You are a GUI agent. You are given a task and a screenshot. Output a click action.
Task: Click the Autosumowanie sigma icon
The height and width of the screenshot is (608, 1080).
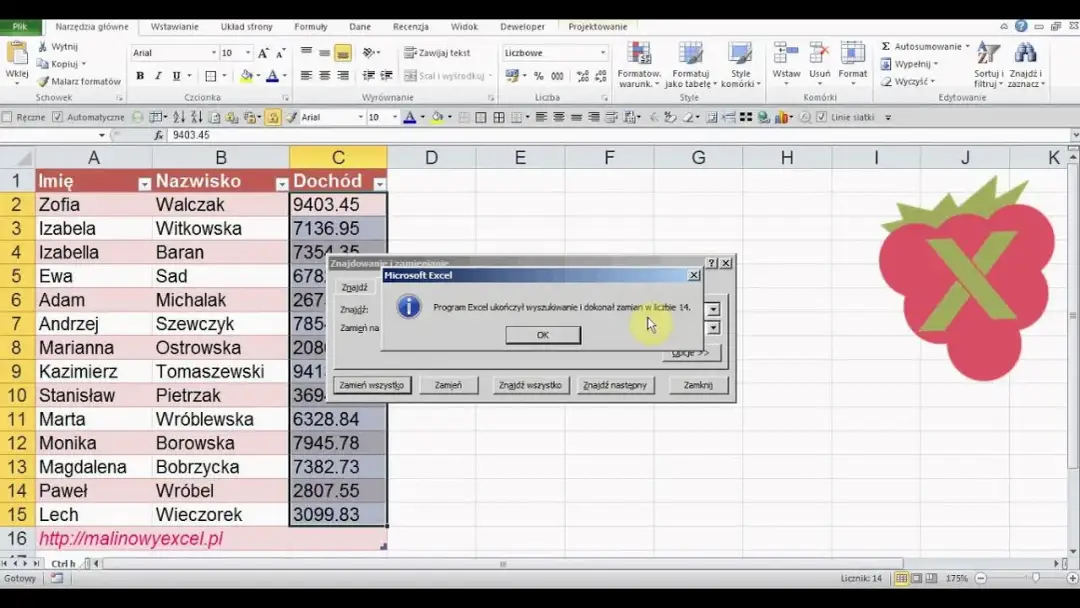pos(886,47)
